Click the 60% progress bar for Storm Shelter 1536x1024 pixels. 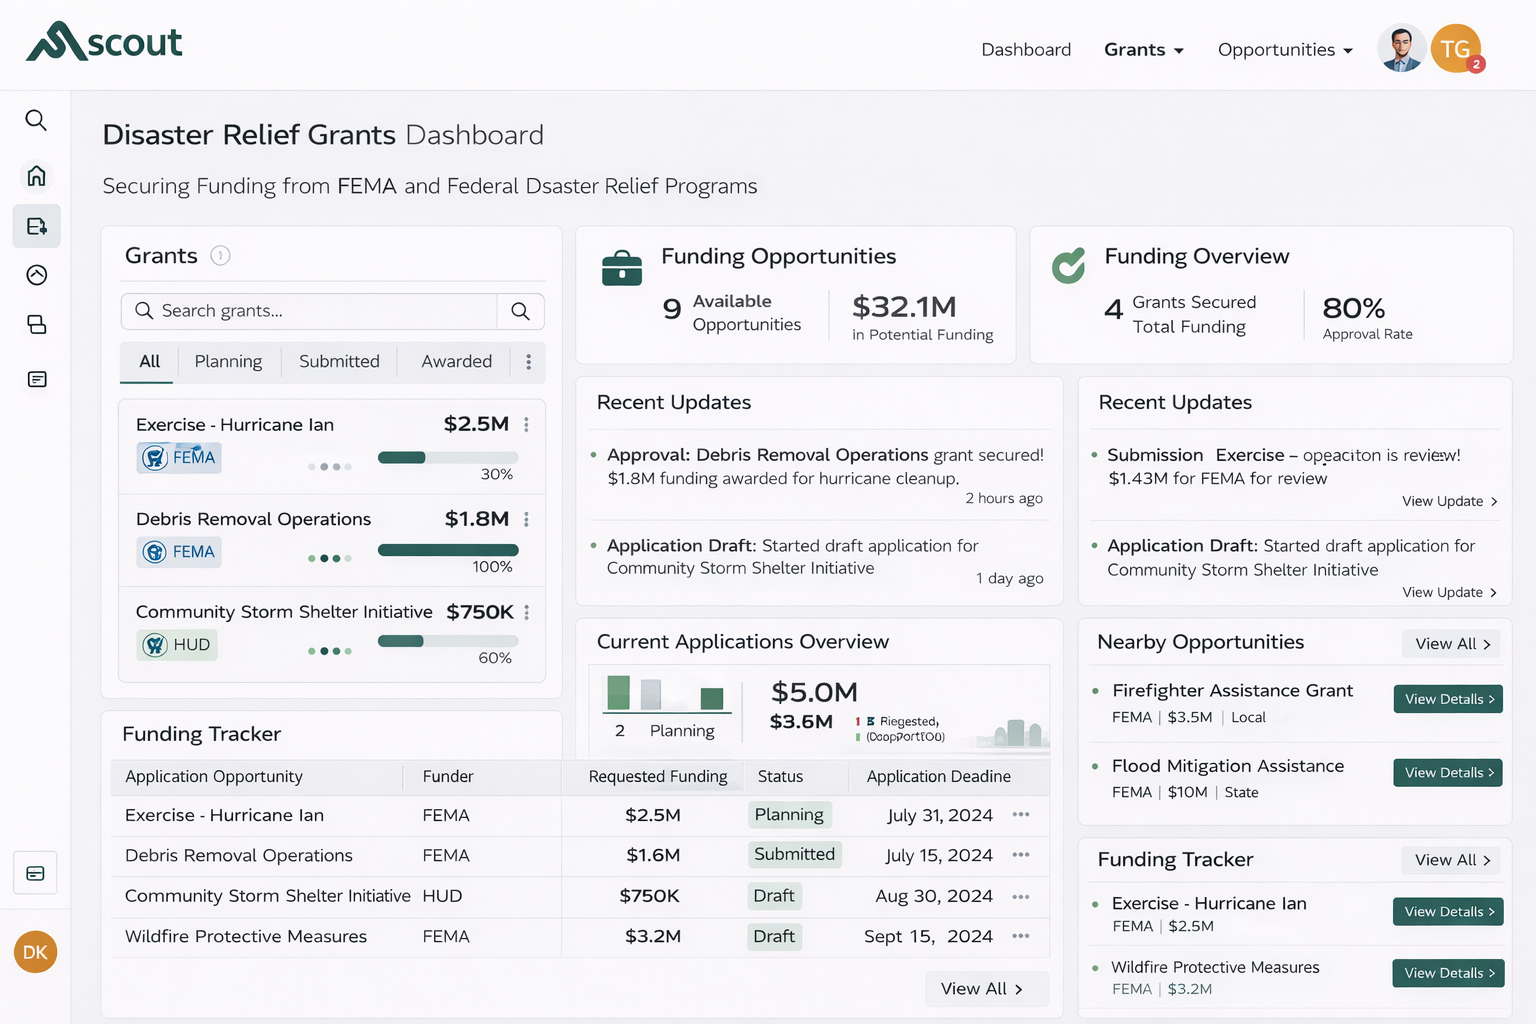click(x=448, y=641)
